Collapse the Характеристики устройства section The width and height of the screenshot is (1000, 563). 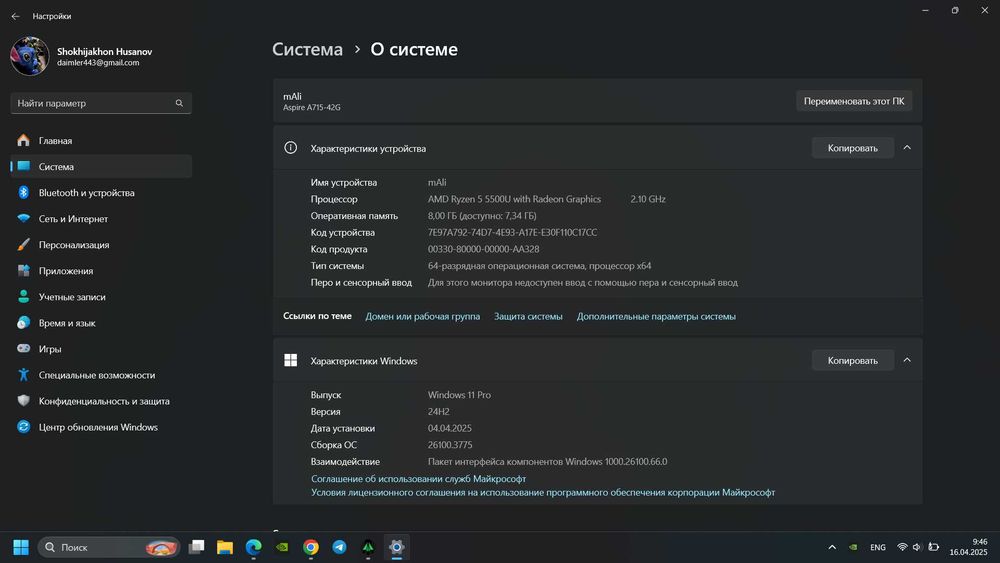[907, 148]
